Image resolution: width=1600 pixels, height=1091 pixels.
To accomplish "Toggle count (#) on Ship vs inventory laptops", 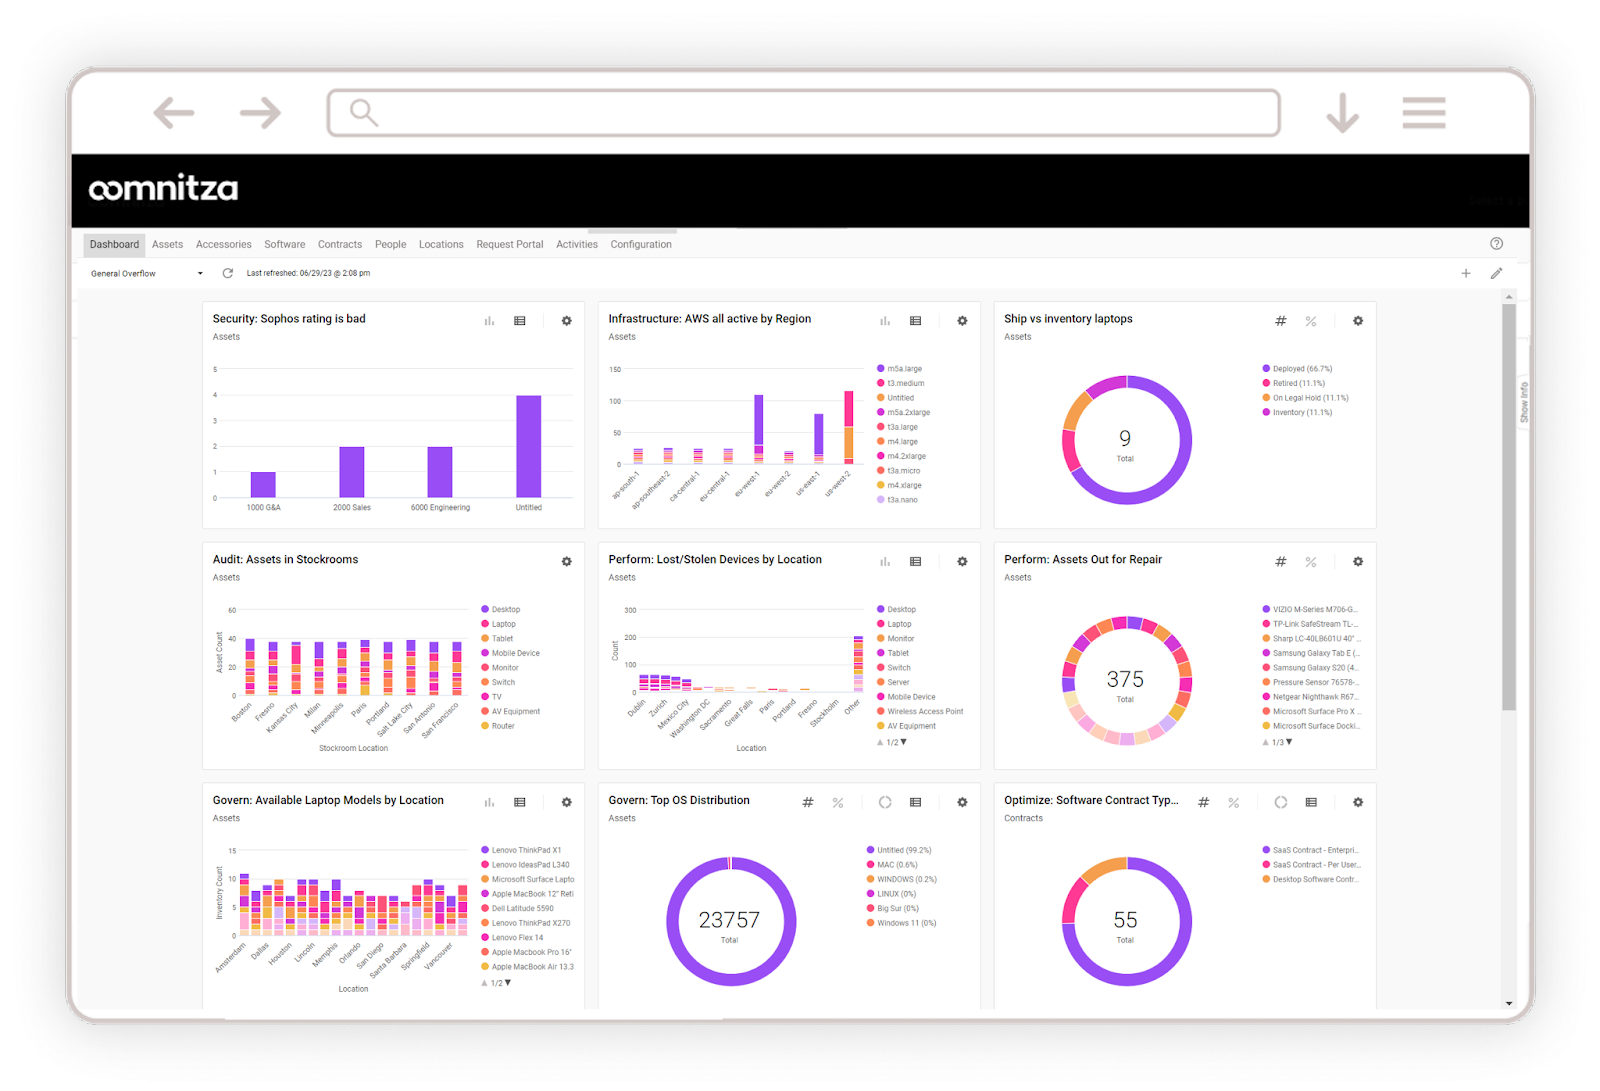I will (1281, 321).
